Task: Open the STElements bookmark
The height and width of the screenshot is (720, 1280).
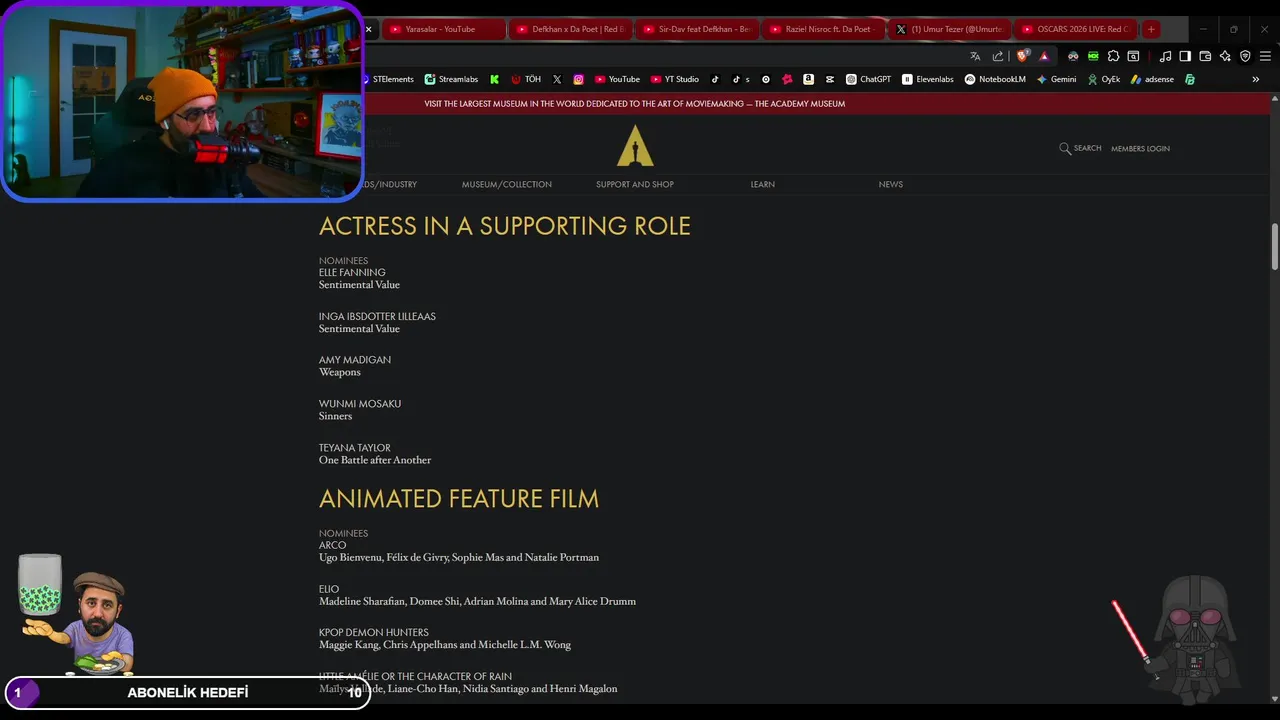Action: 388,79
